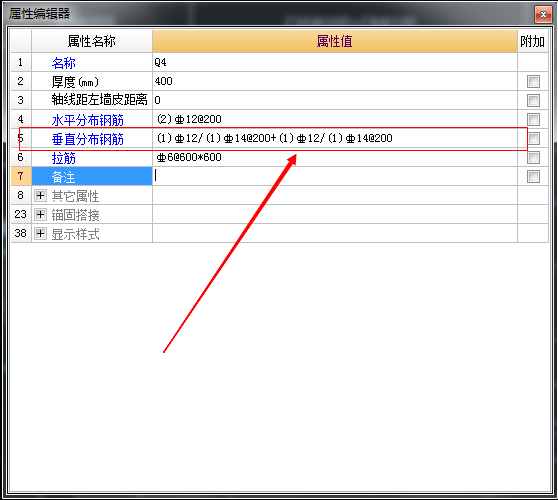The height and width of the screenshot is (500, 558).
Task: Expand the 其它属性 group
Action: [x=40, y=195]
